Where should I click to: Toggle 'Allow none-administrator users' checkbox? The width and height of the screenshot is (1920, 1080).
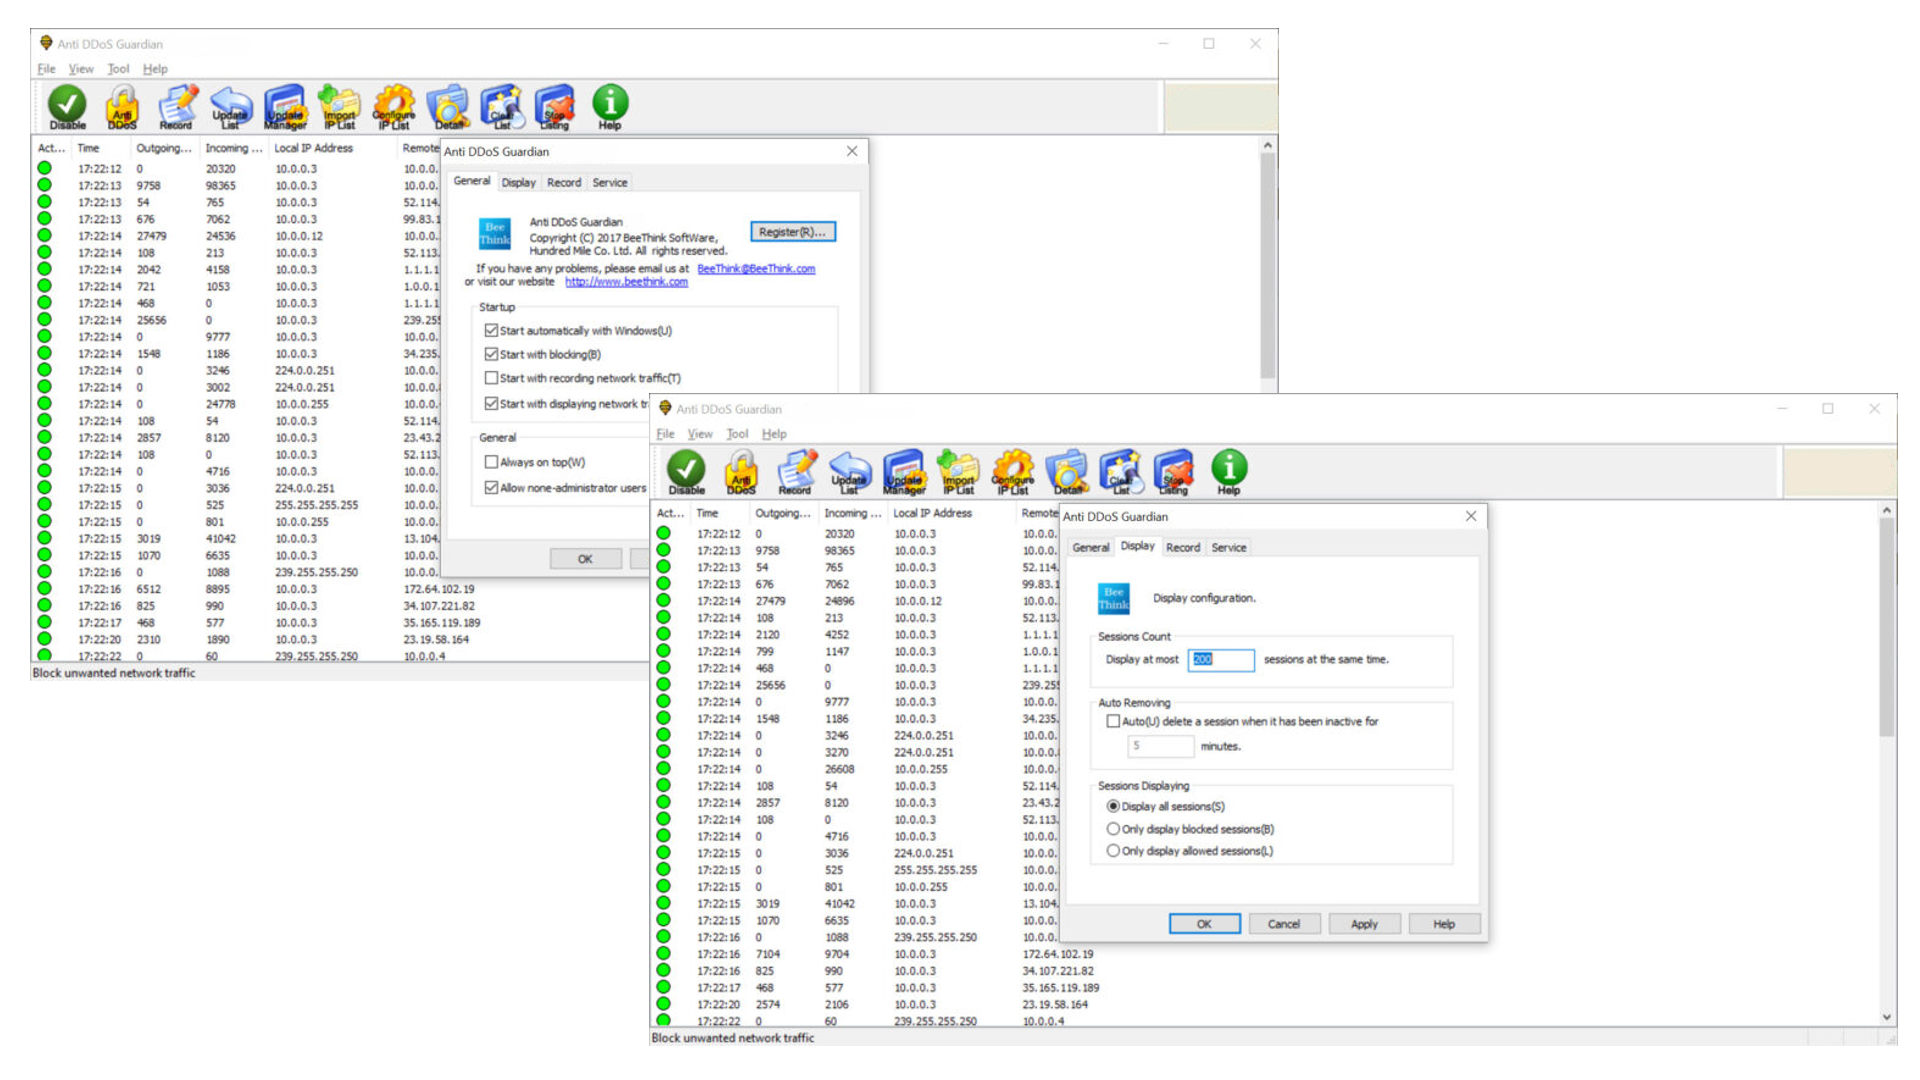(x=491, y=488)
